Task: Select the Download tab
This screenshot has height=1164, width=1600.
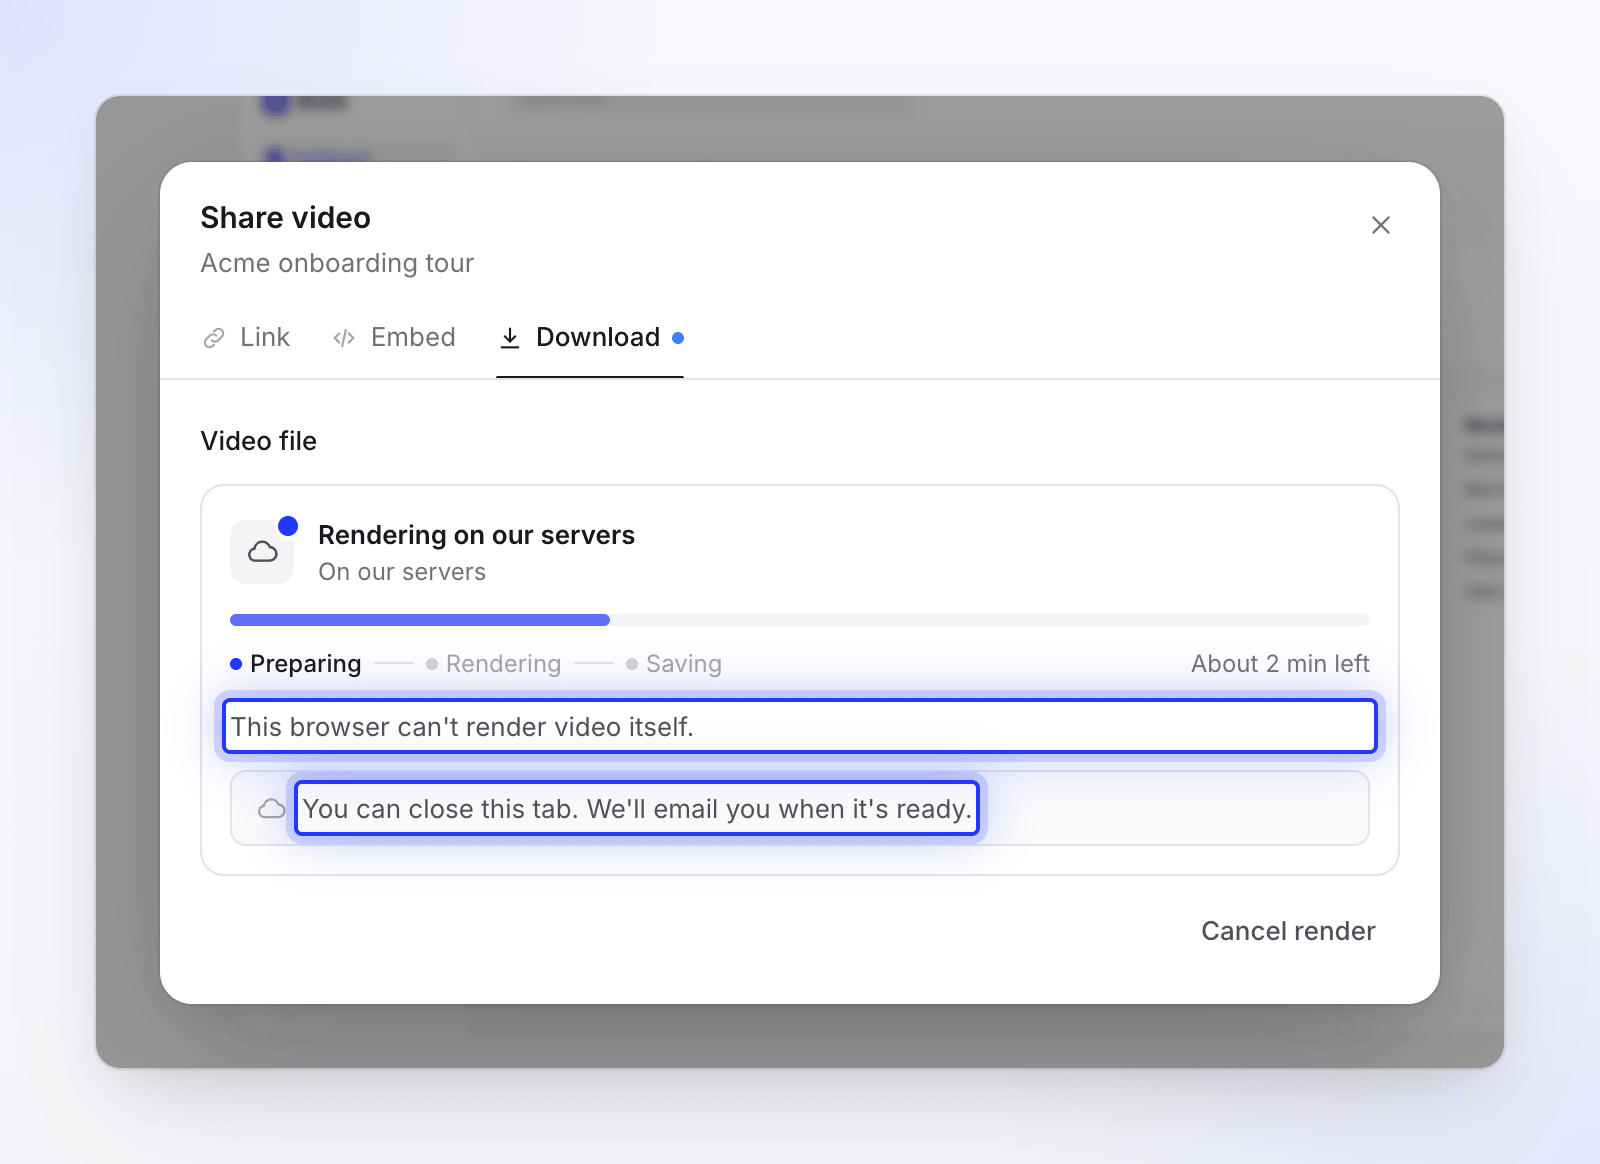Action: (590, 338)
